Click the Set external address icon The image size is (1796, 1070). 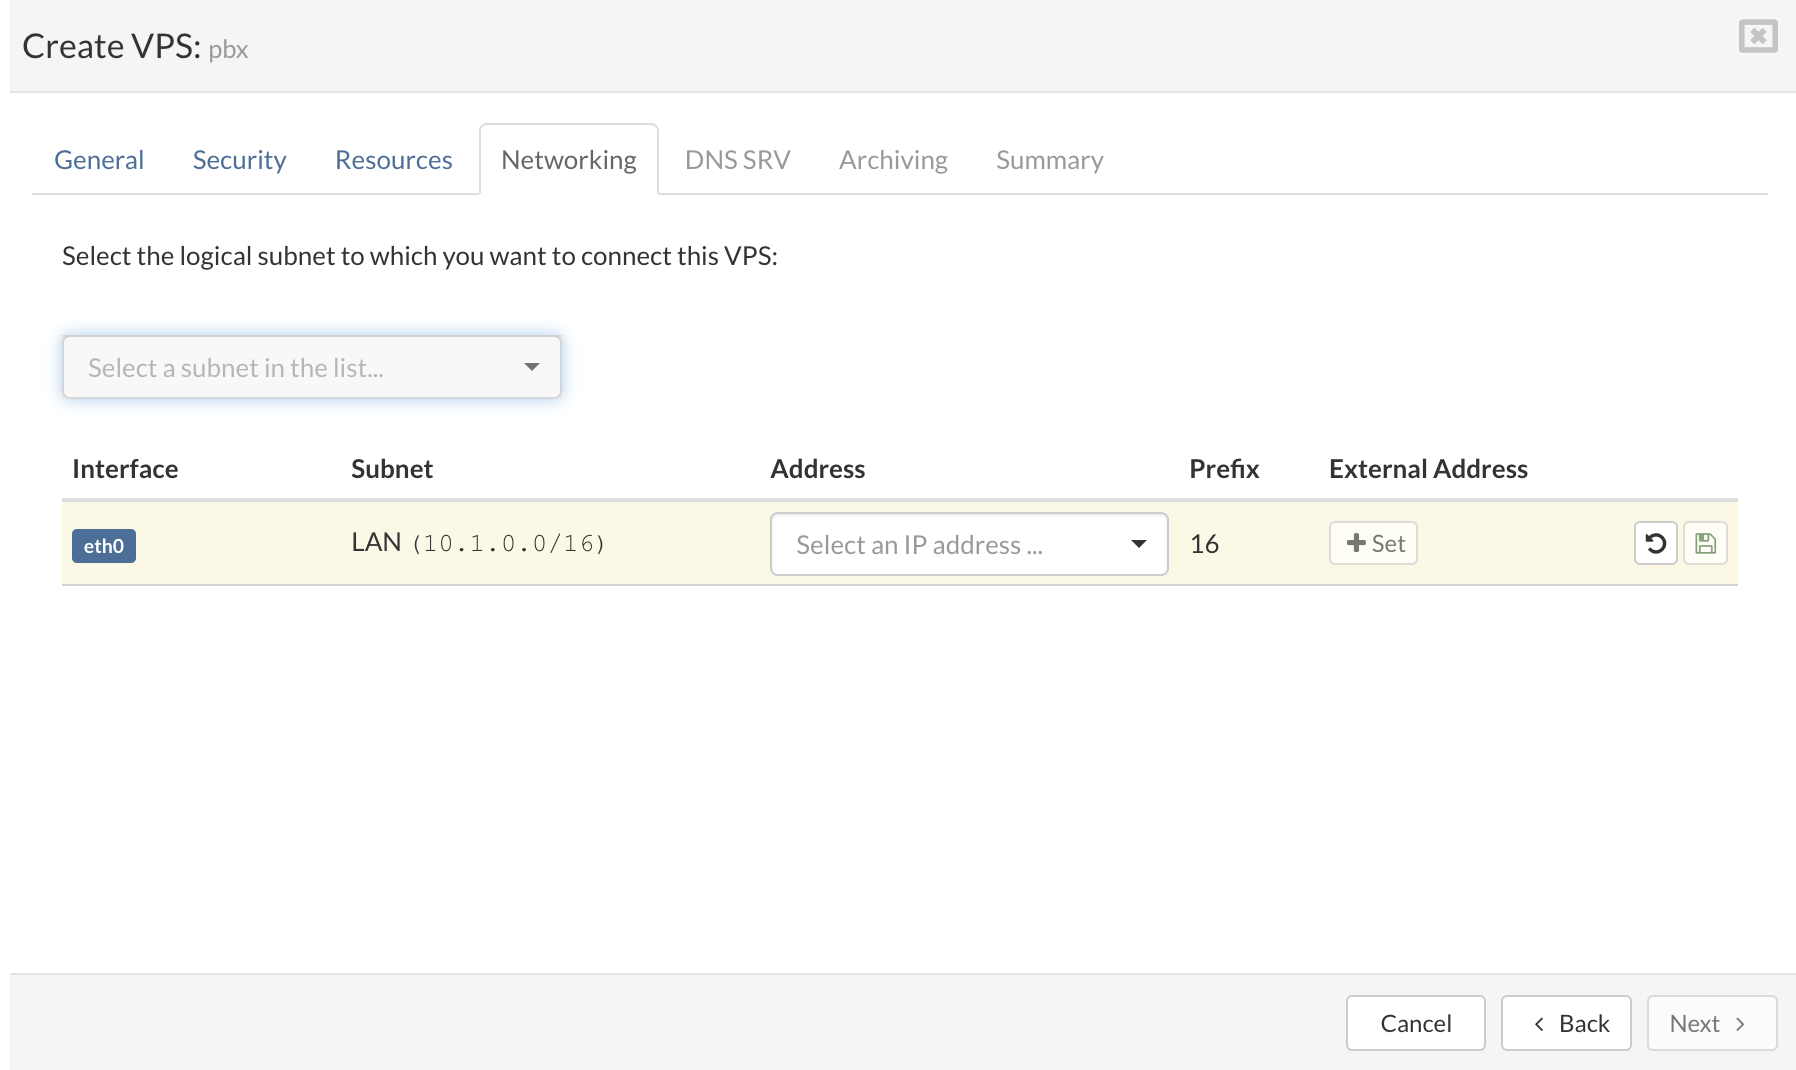(1372, 543)
